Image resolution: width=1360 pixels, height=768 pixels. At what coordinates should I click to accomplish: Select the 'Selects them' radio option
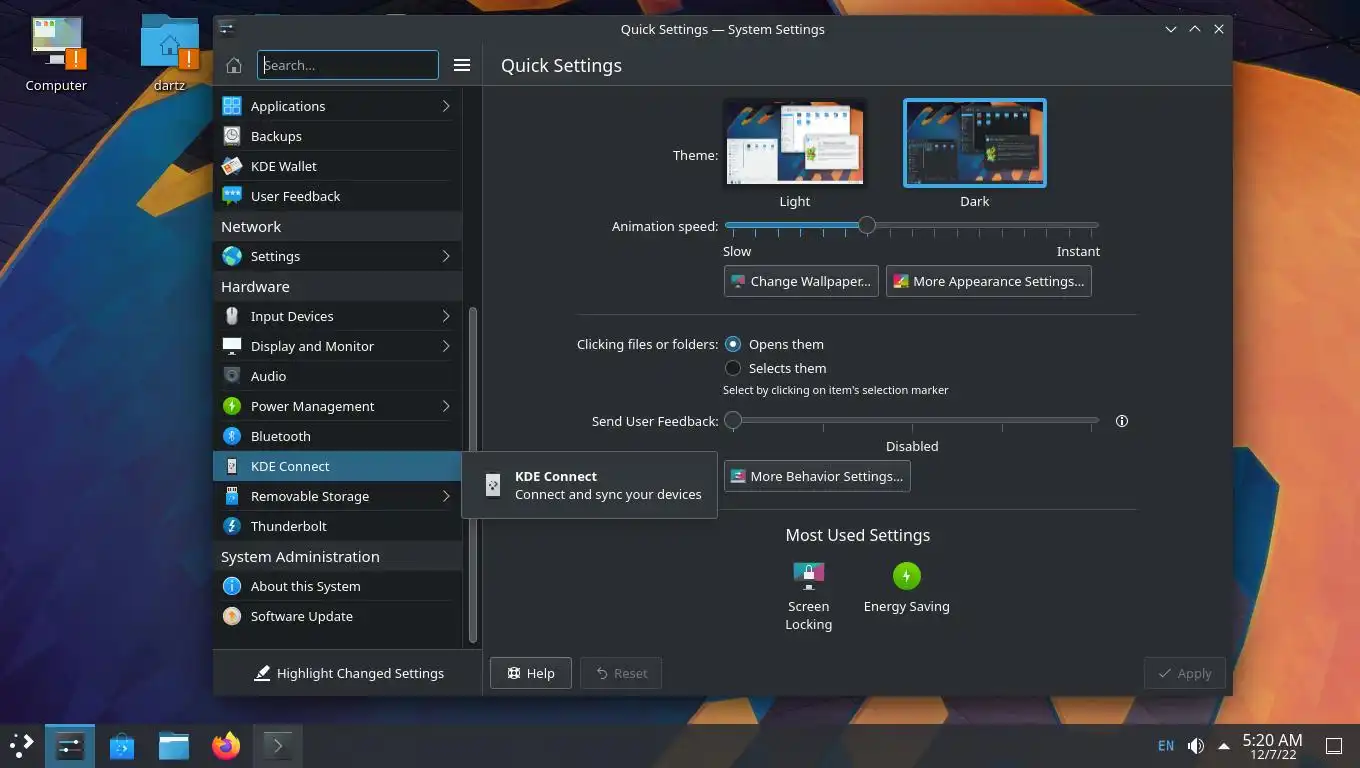coord(733,368)
